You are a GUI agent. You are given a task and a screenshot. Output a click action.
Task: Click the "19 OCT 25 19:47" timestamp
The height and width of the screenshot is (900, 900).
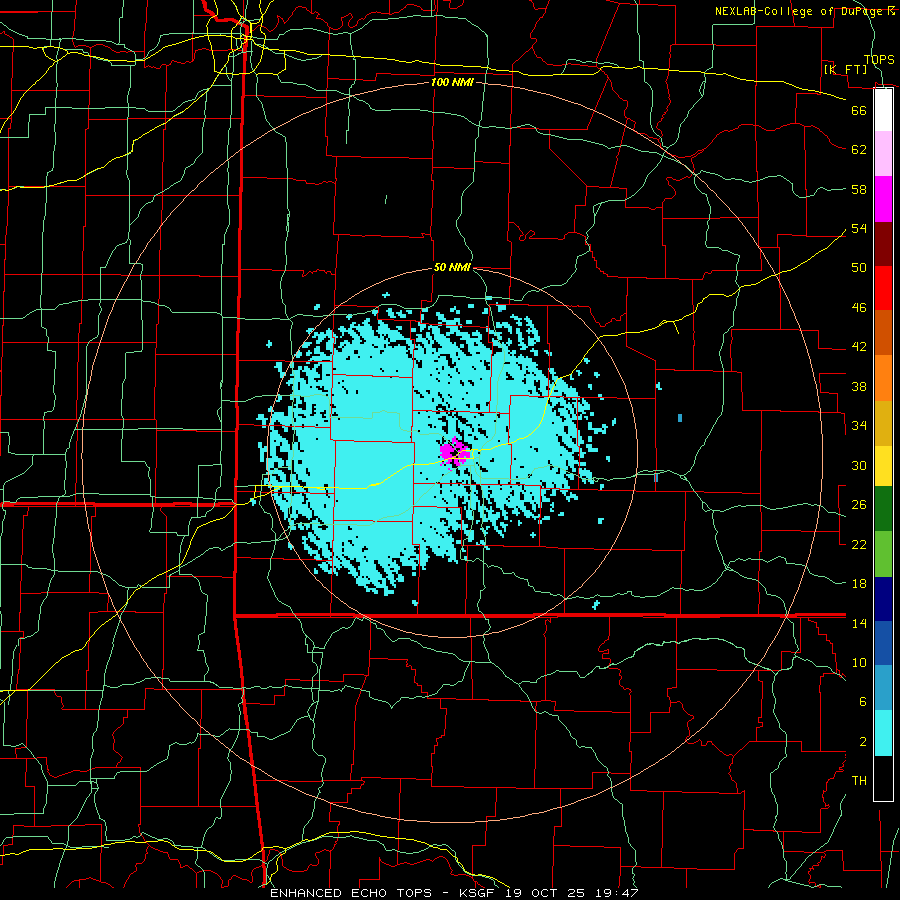pos(572,893)
